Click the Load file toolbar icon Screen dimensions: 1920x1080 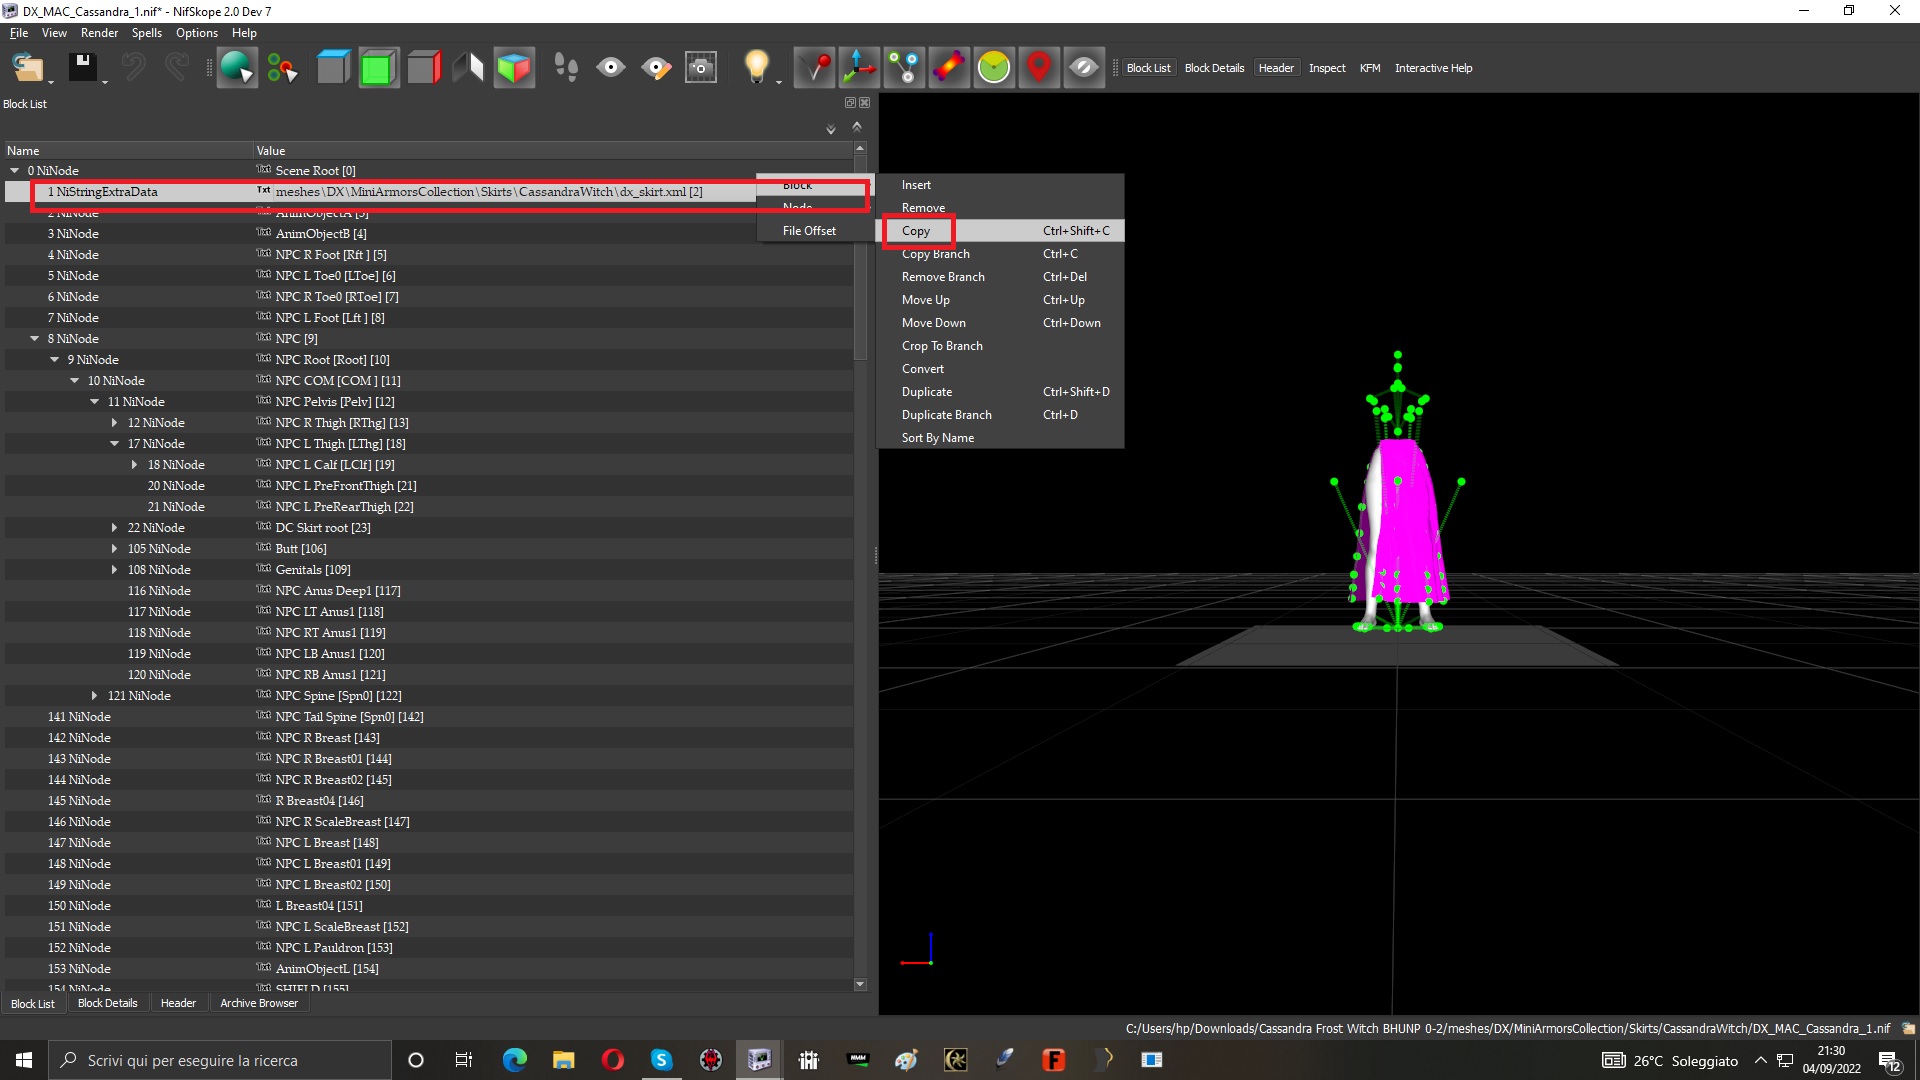coord(26,68)
